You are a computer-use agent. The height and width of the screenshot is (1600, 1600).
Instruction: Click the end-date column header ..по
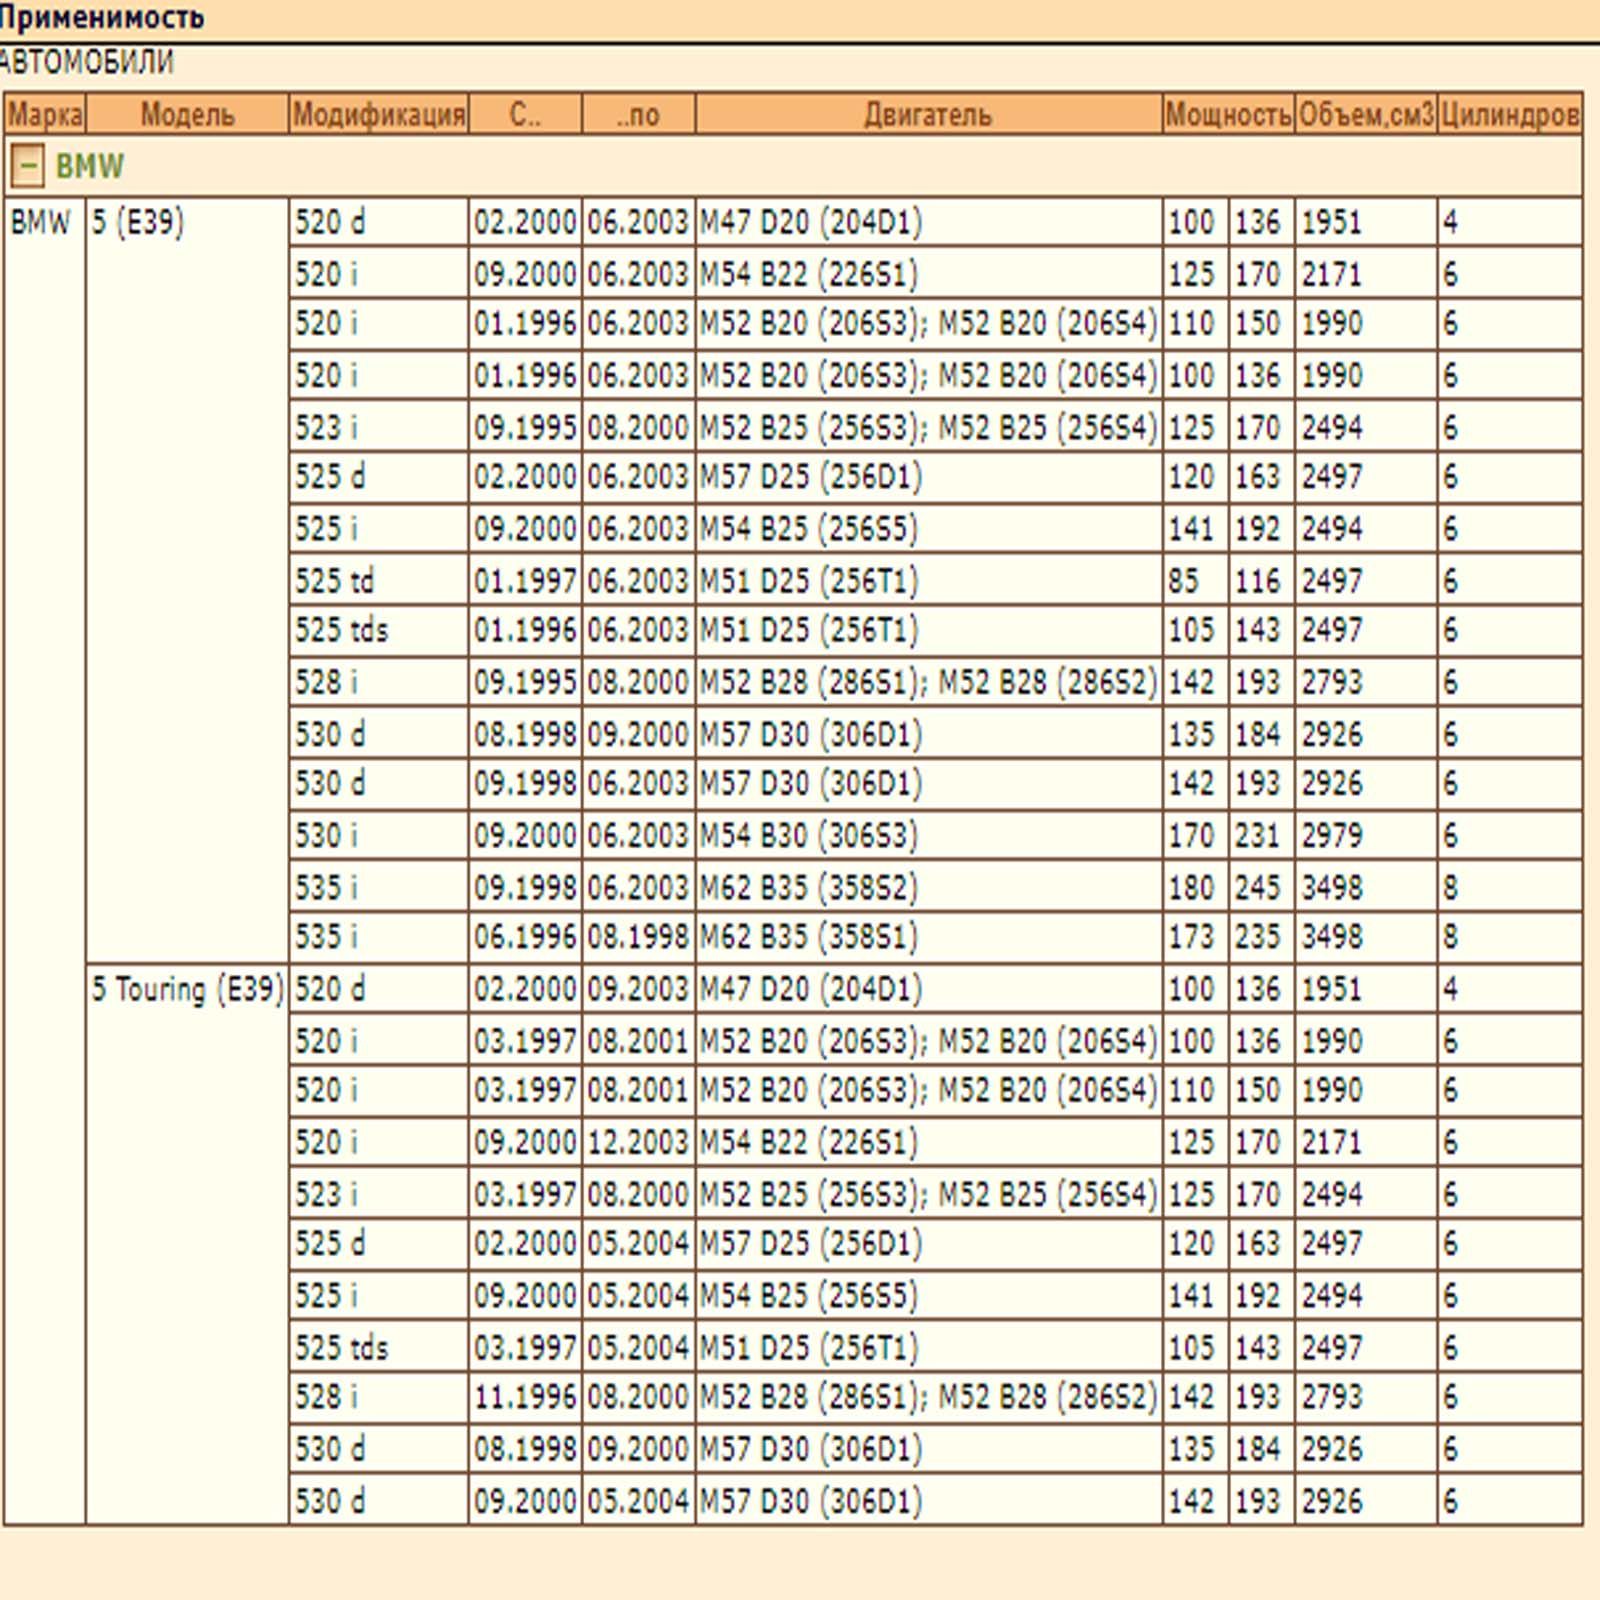[x=638, y=115]
